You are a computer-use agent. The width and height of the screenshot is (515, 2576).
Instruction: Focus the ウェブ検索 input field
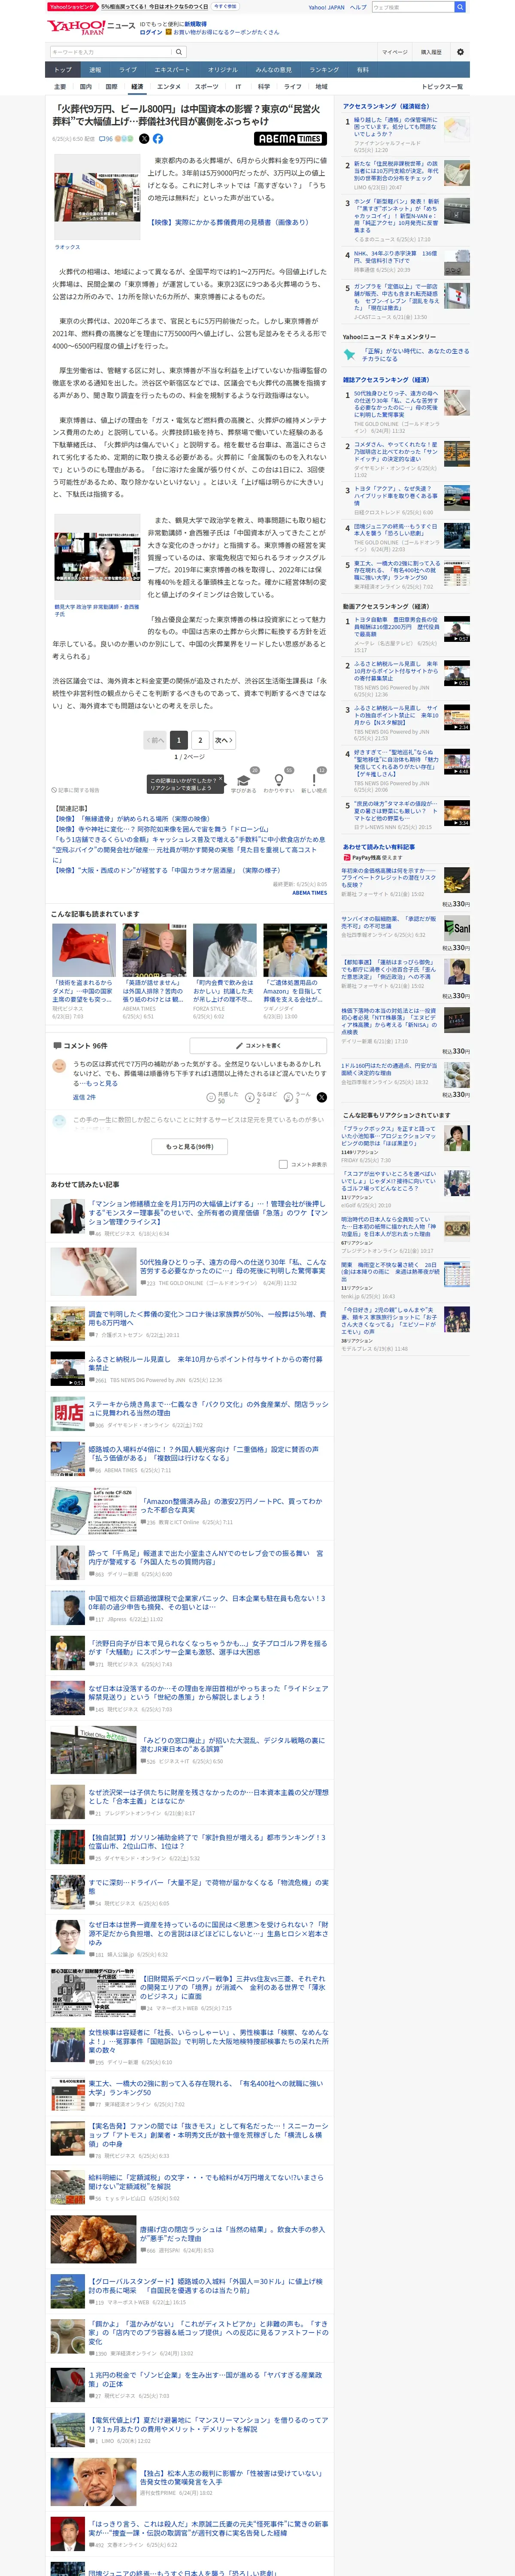click(x=412, y=7)
